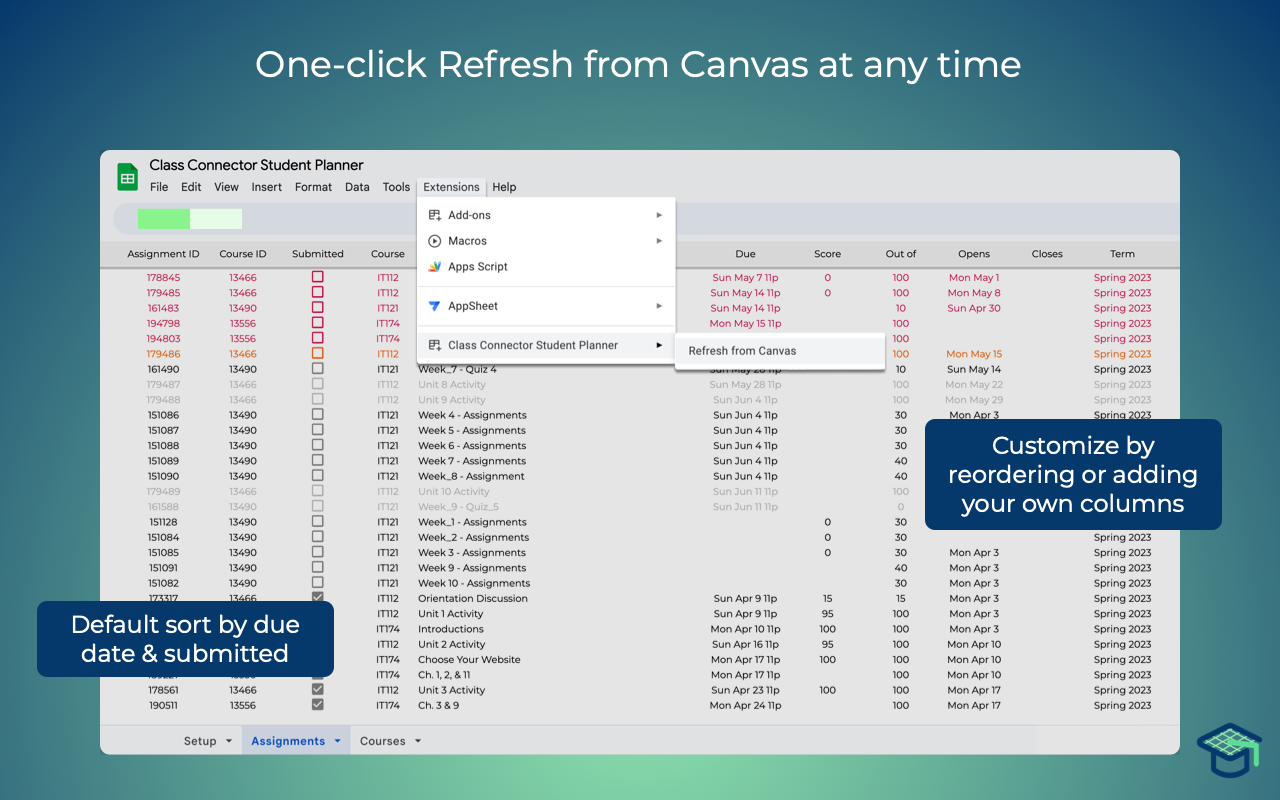Click the Term column header
The height and width of the screenshot is (800, 1280).
(x=1122, y=254)
